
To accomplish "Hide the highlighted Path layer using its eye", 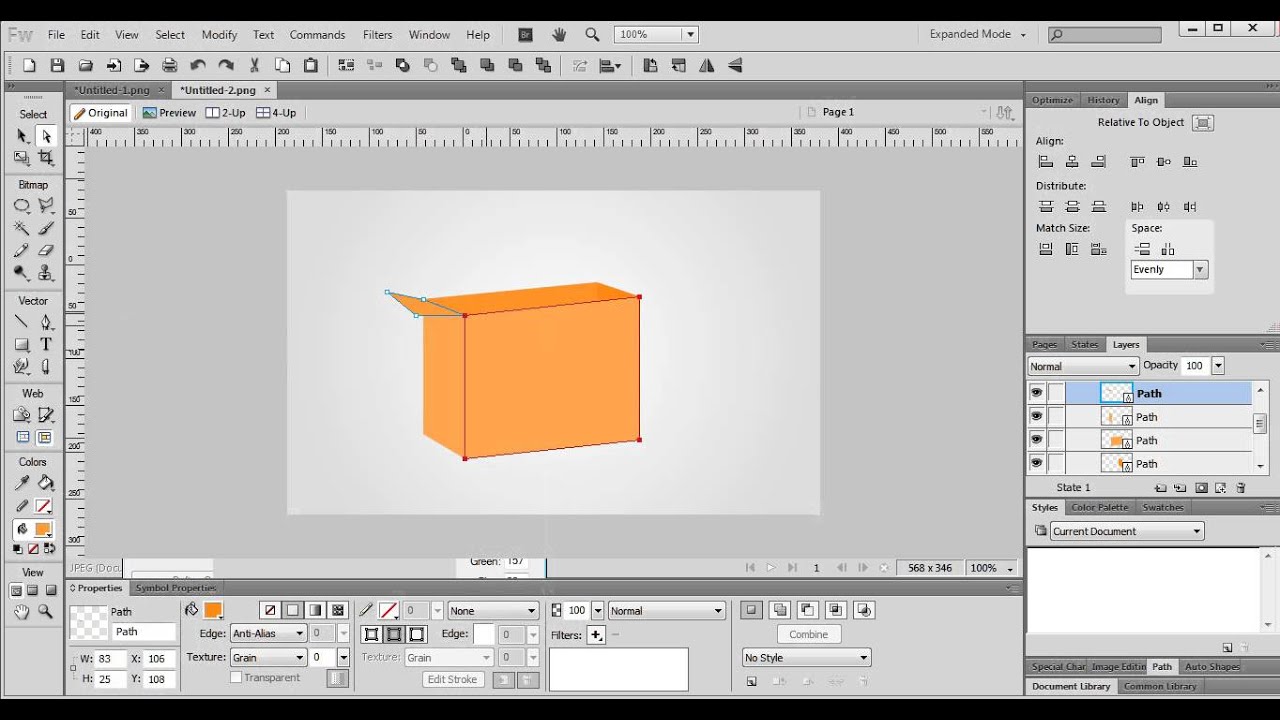I will (1036, 393).
